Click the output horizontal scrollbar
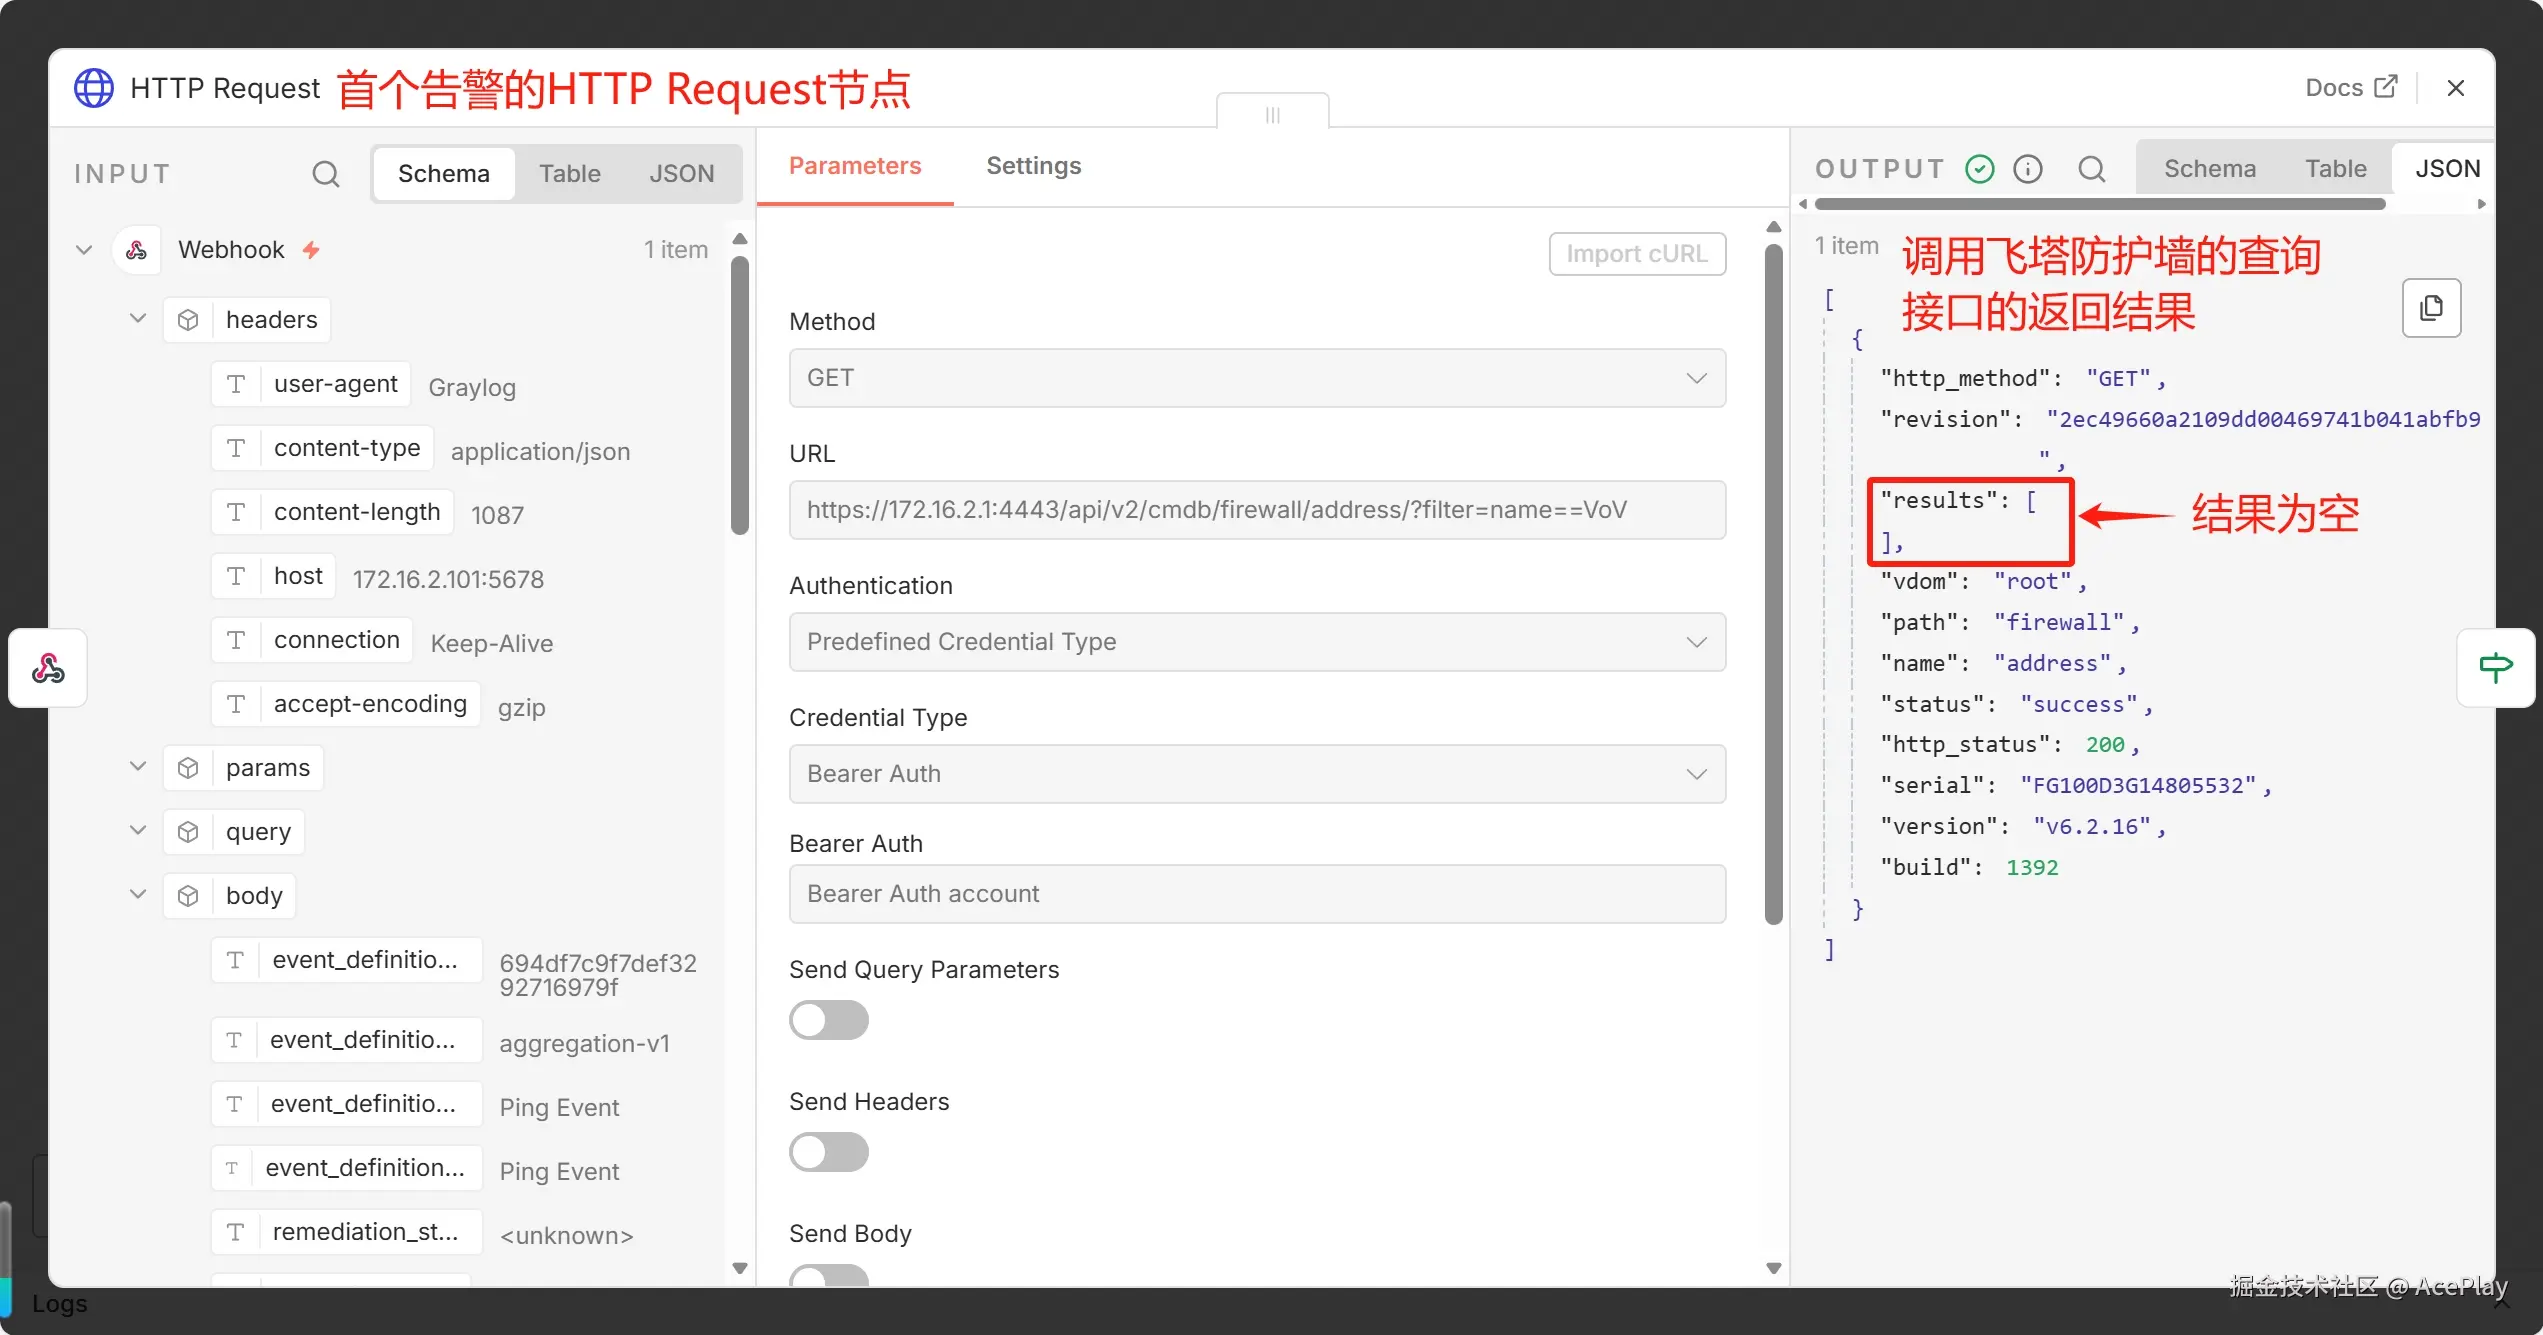2543x1335 pixels. pyautogui.click(x=2100, y=204)
